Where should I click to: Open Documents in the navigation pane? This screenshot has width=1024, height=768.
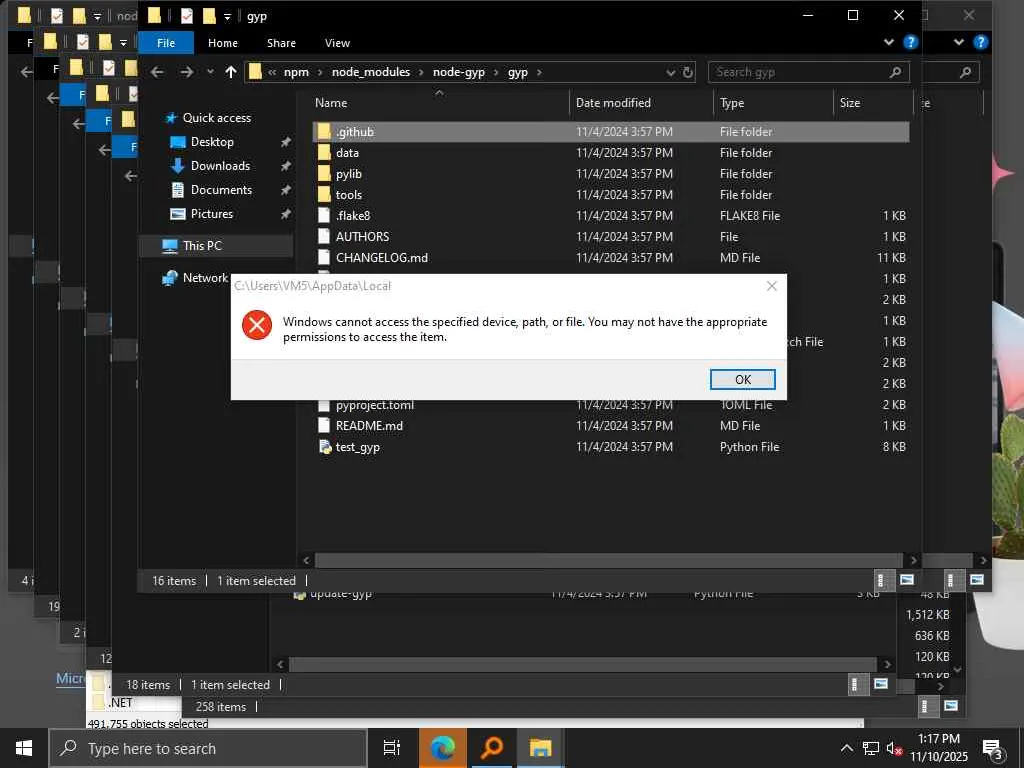pos(221,190)
